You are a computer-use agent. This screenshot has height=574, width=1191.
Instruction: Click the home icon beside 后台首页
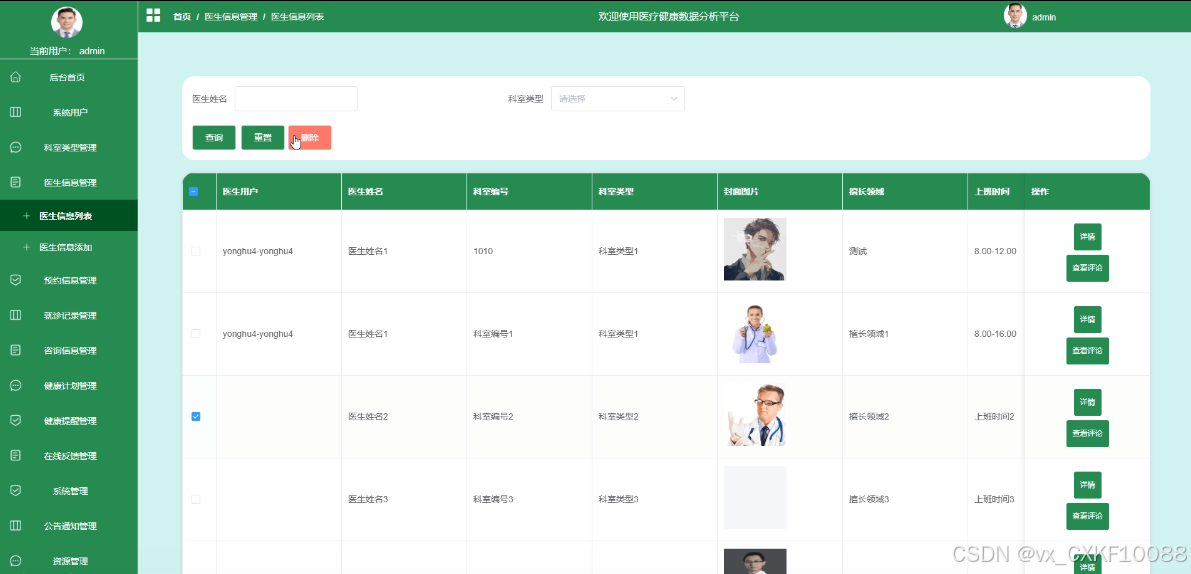(x=15, y=77)
